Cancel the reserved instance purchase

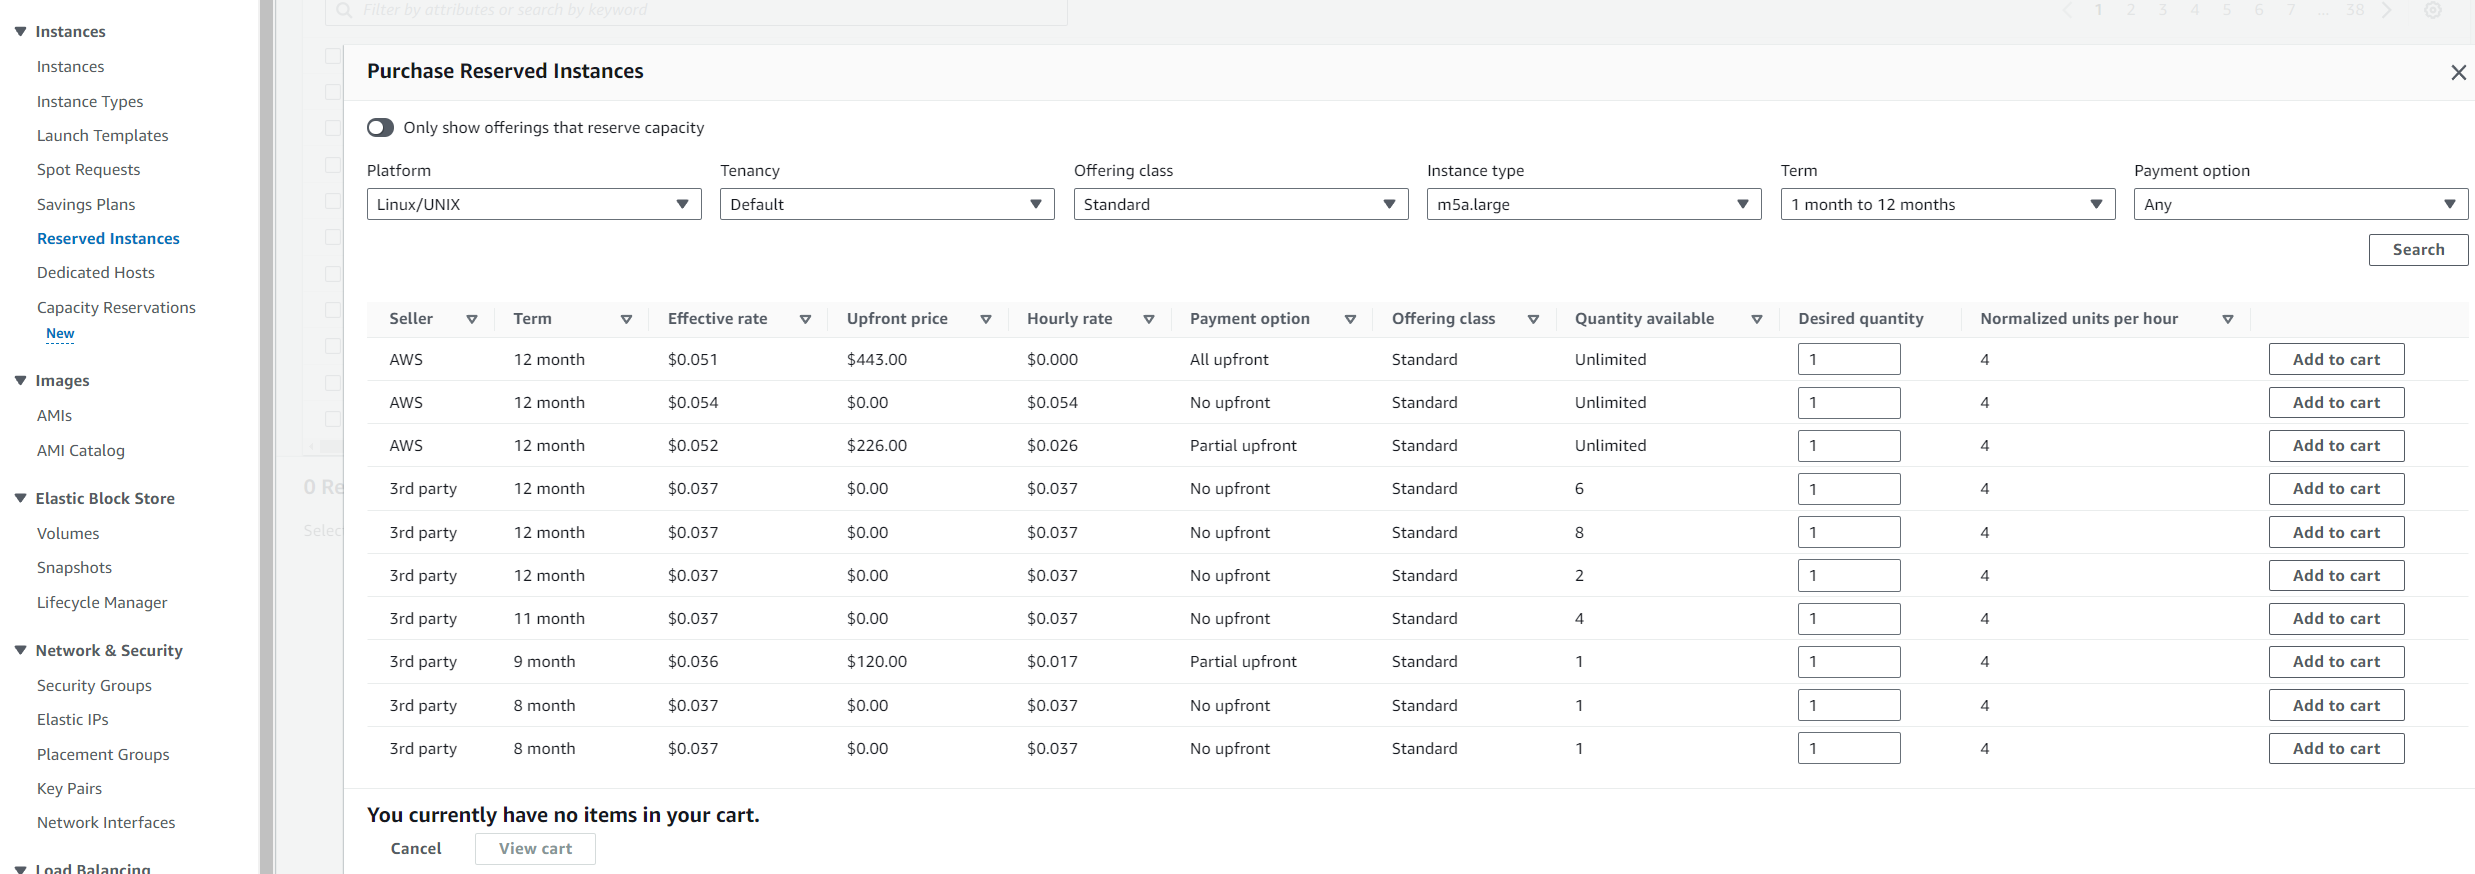pyautogui.click(x=416, y=848)
